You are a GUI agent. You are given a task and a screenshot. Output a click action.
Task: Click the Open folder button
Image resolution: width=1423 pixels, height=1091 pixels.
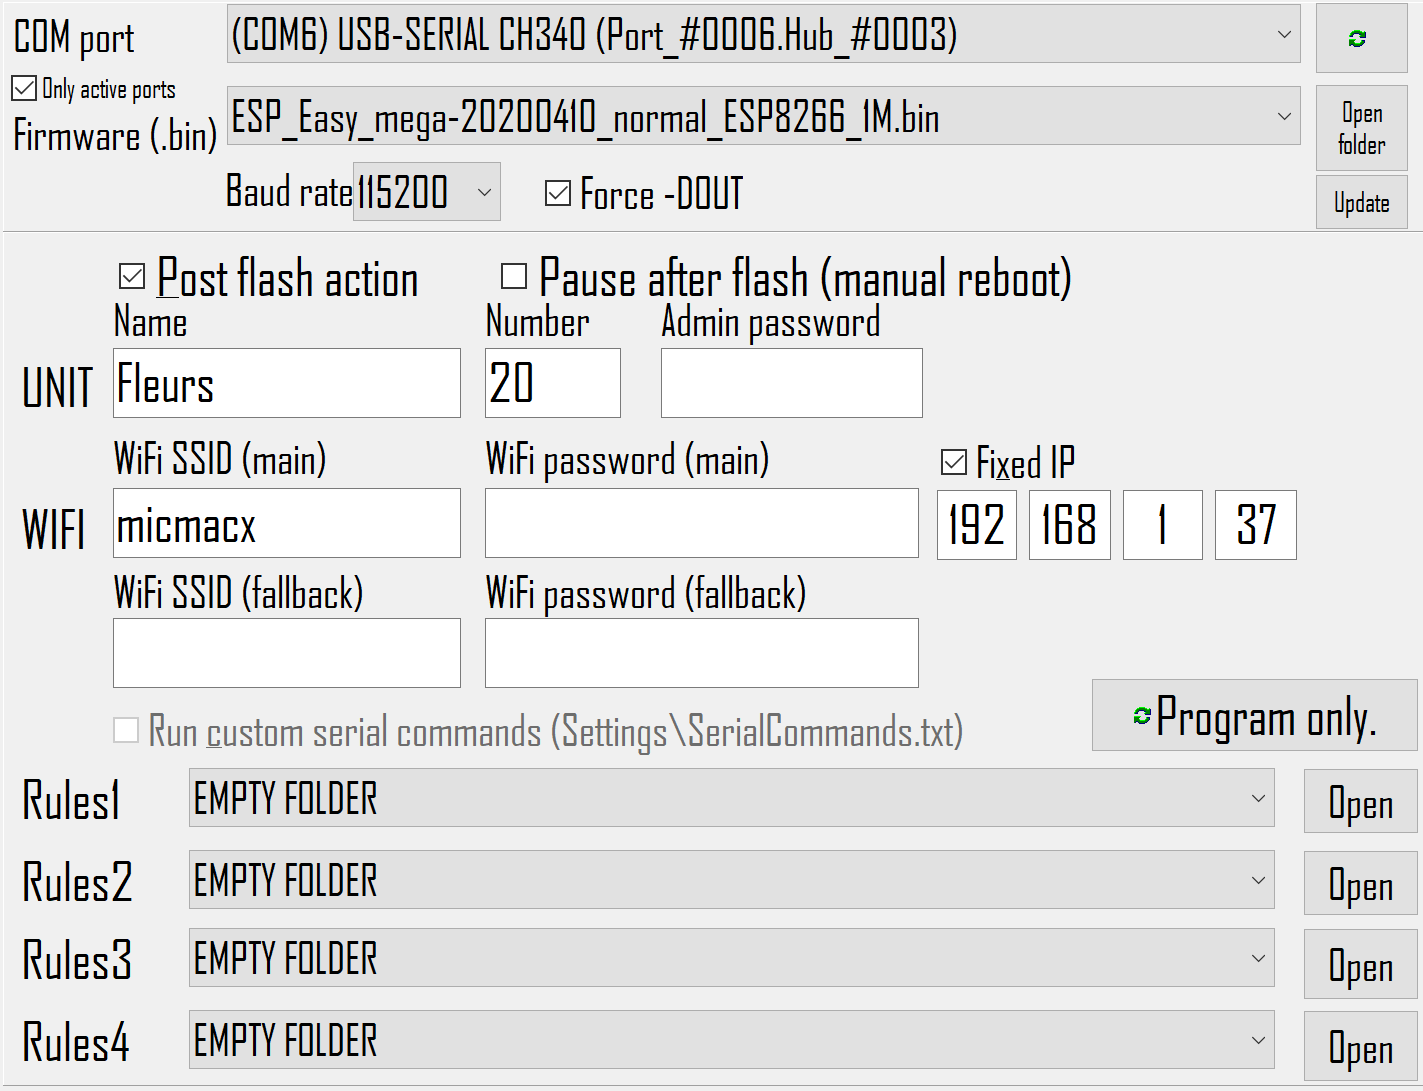click(x=1360, y=127)
